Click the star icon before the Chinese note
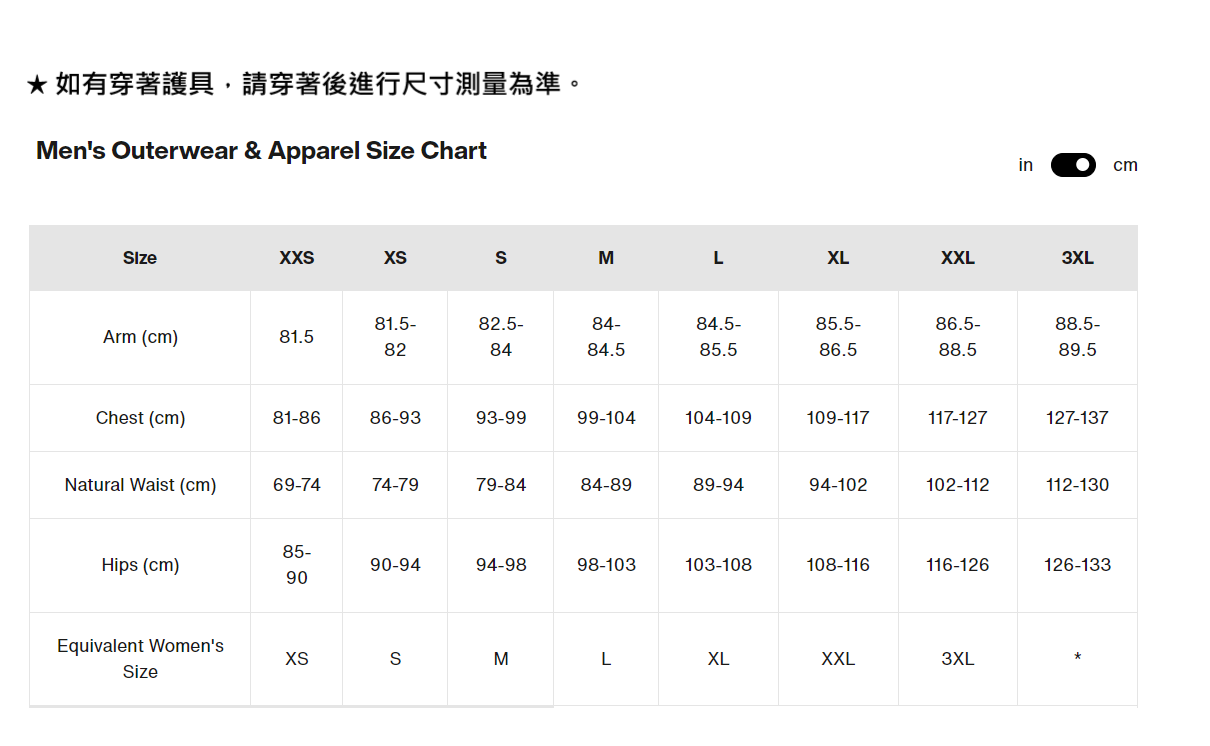 pos(37,85)
